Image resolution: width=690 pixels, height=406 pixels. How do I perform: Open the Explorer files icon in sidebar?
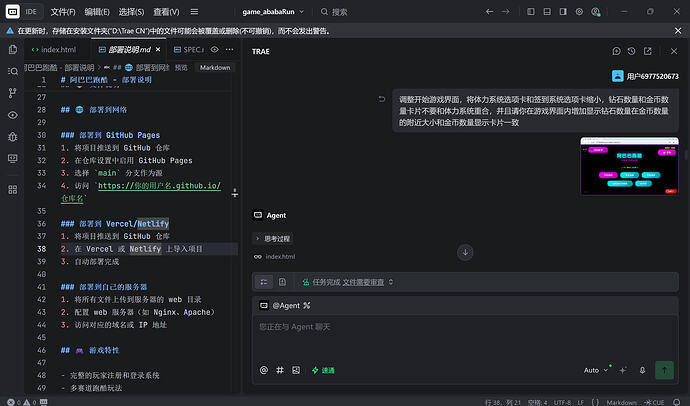pos(13,49)
